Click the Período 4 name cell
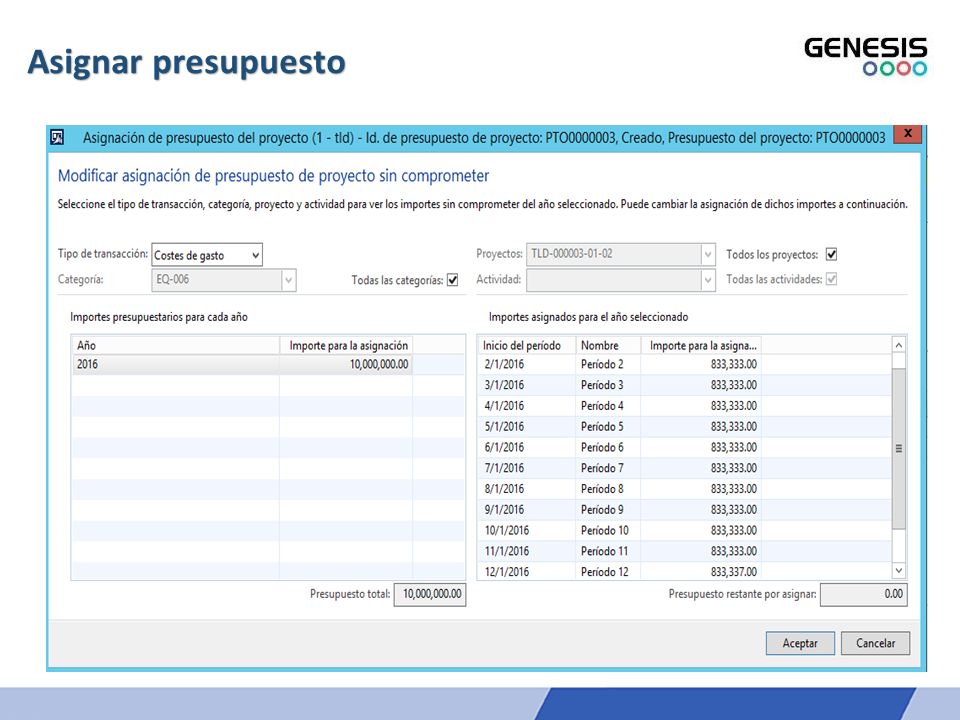Image resolution: width=960 pixels, height=720 pixels. [x=608, y=406]
